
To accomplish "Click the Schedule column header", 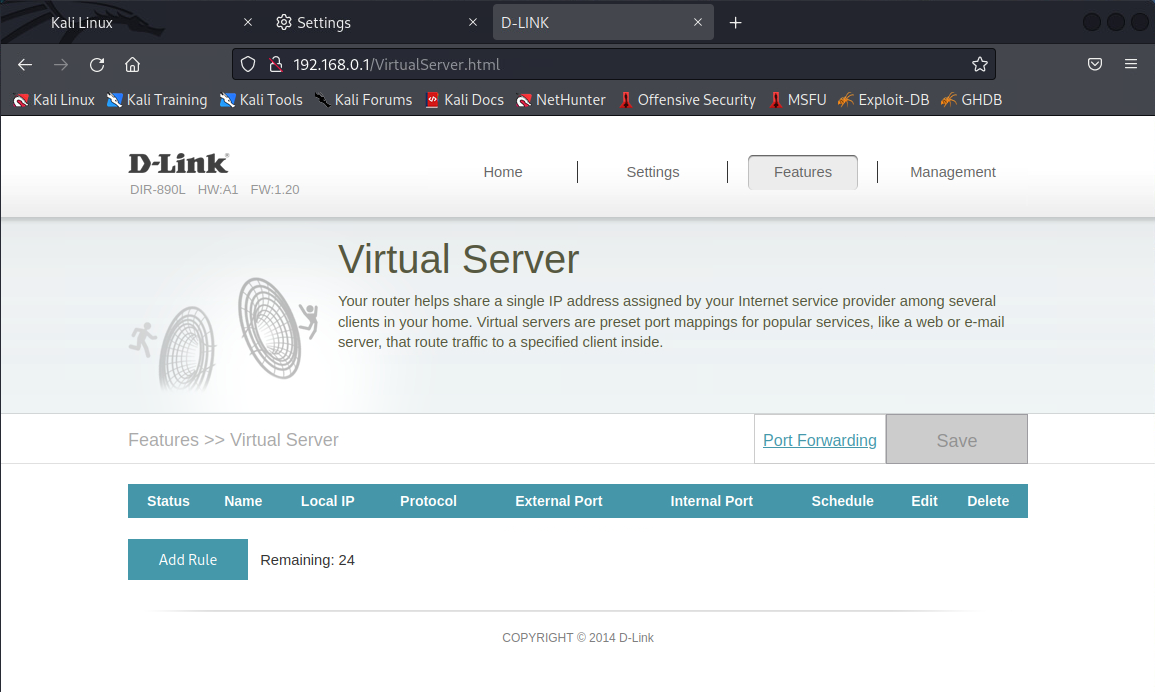I will pyautogui.click(x=843, y=501).
